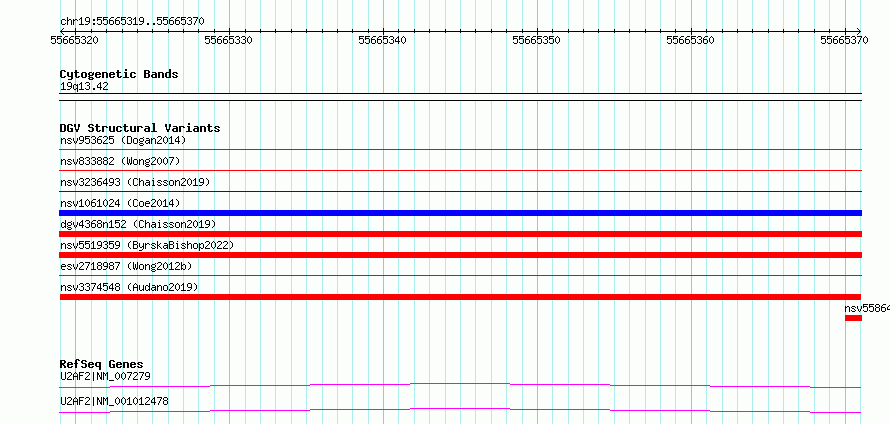Screen dimensions: 890x424
Task: Open variant nsv5519359 (ByrskaBishop2022) label
Action: pyautogui.click(x=147, y=245)
